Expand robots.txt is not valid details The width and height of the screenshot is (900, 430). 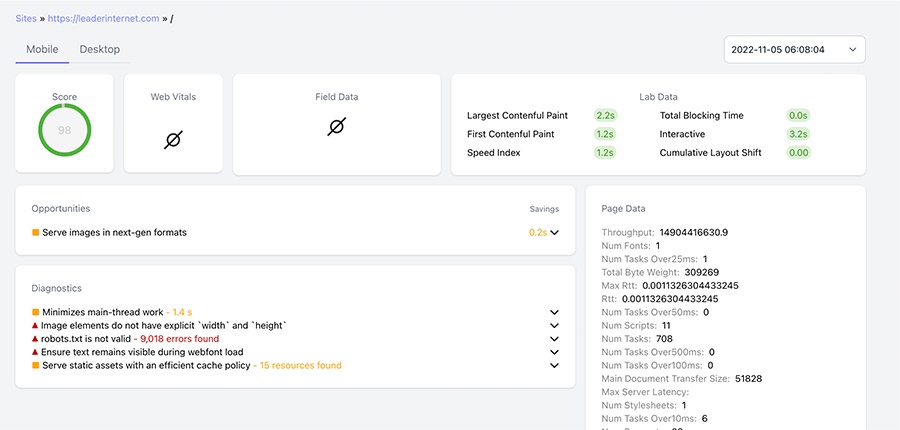[554, 339]
